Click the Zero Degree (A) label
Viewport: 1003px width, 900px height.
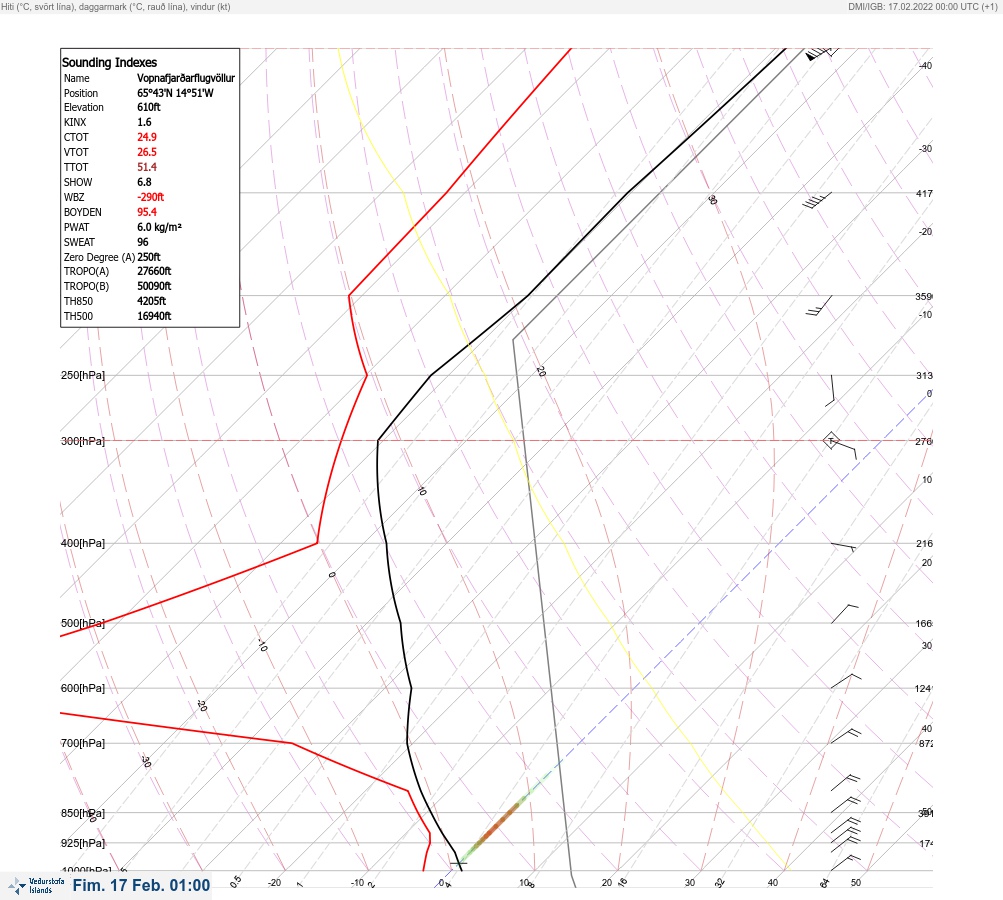coord(99,257)
